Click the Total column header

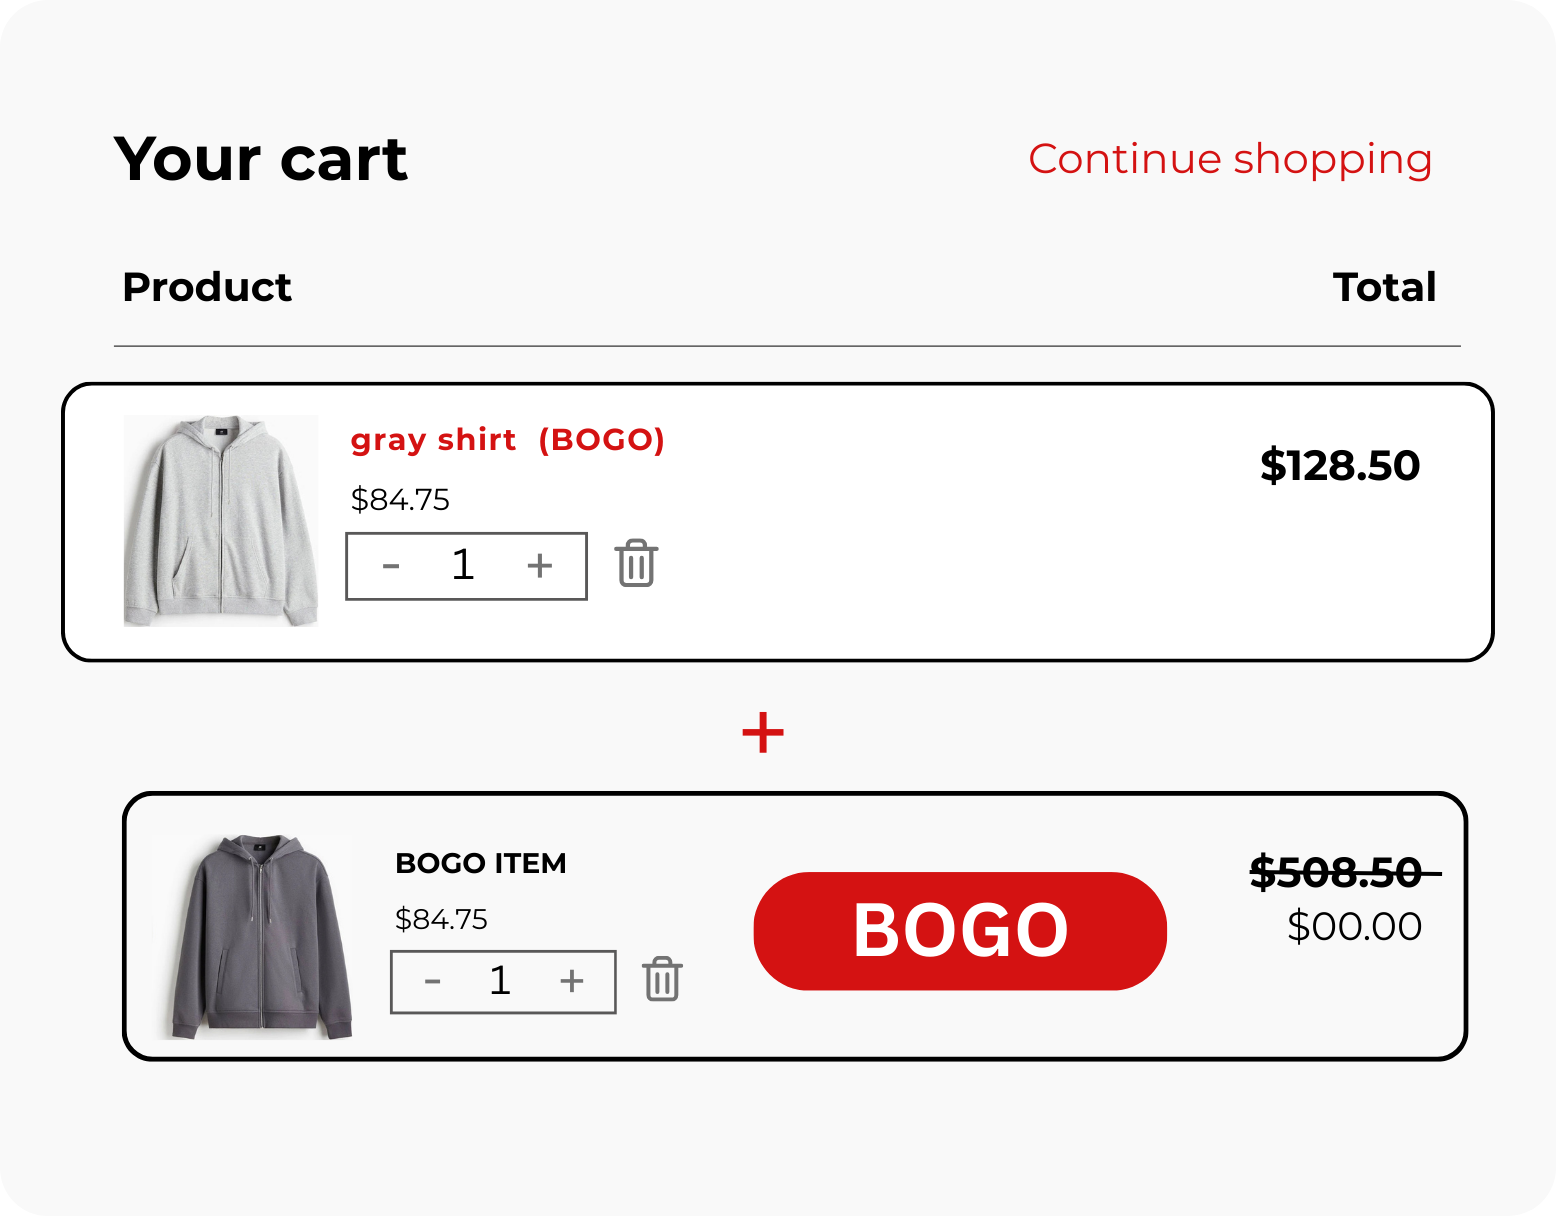[x=1384, y=288]
